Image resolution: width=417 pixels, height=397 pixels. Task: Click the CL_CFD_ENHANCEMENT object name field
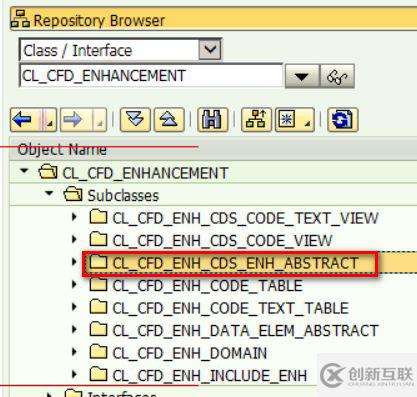[x=151, y=76]
